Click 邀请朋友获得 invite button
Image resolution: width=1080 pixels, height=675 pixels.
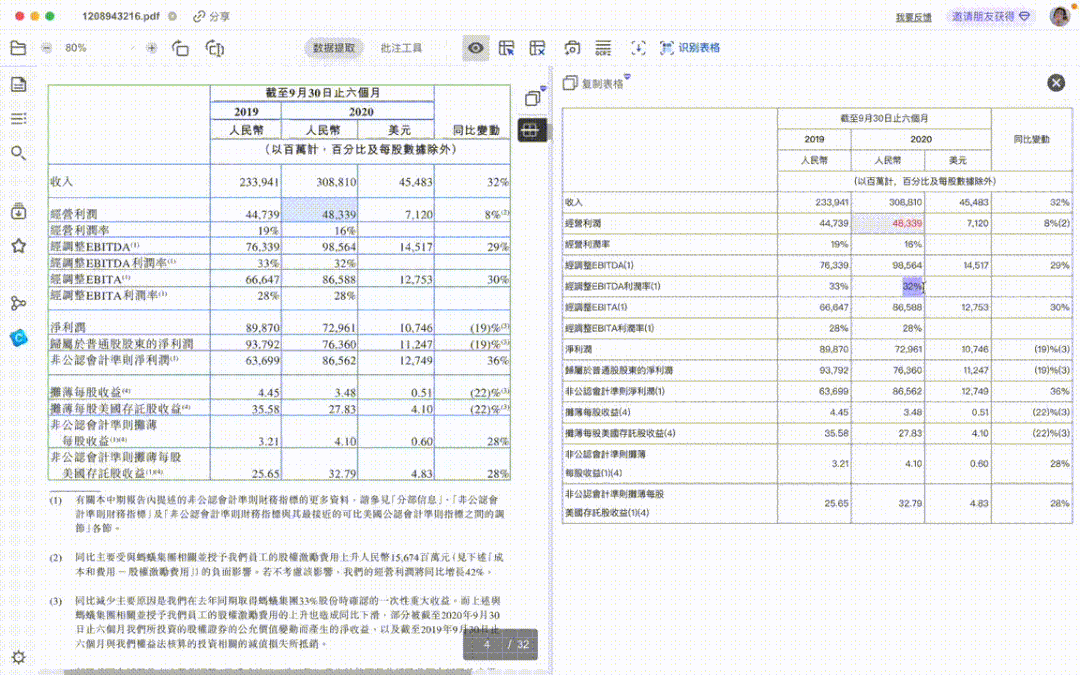tap(990, 16)
